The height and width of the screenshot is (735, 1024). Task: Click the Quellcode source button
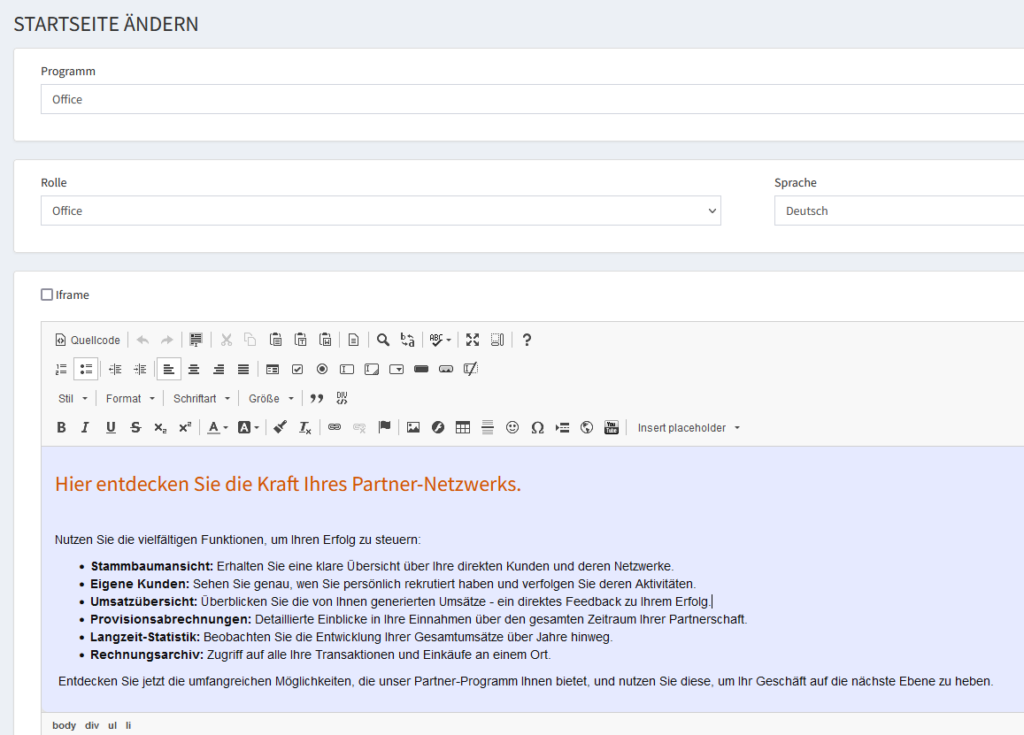(87, 340)
